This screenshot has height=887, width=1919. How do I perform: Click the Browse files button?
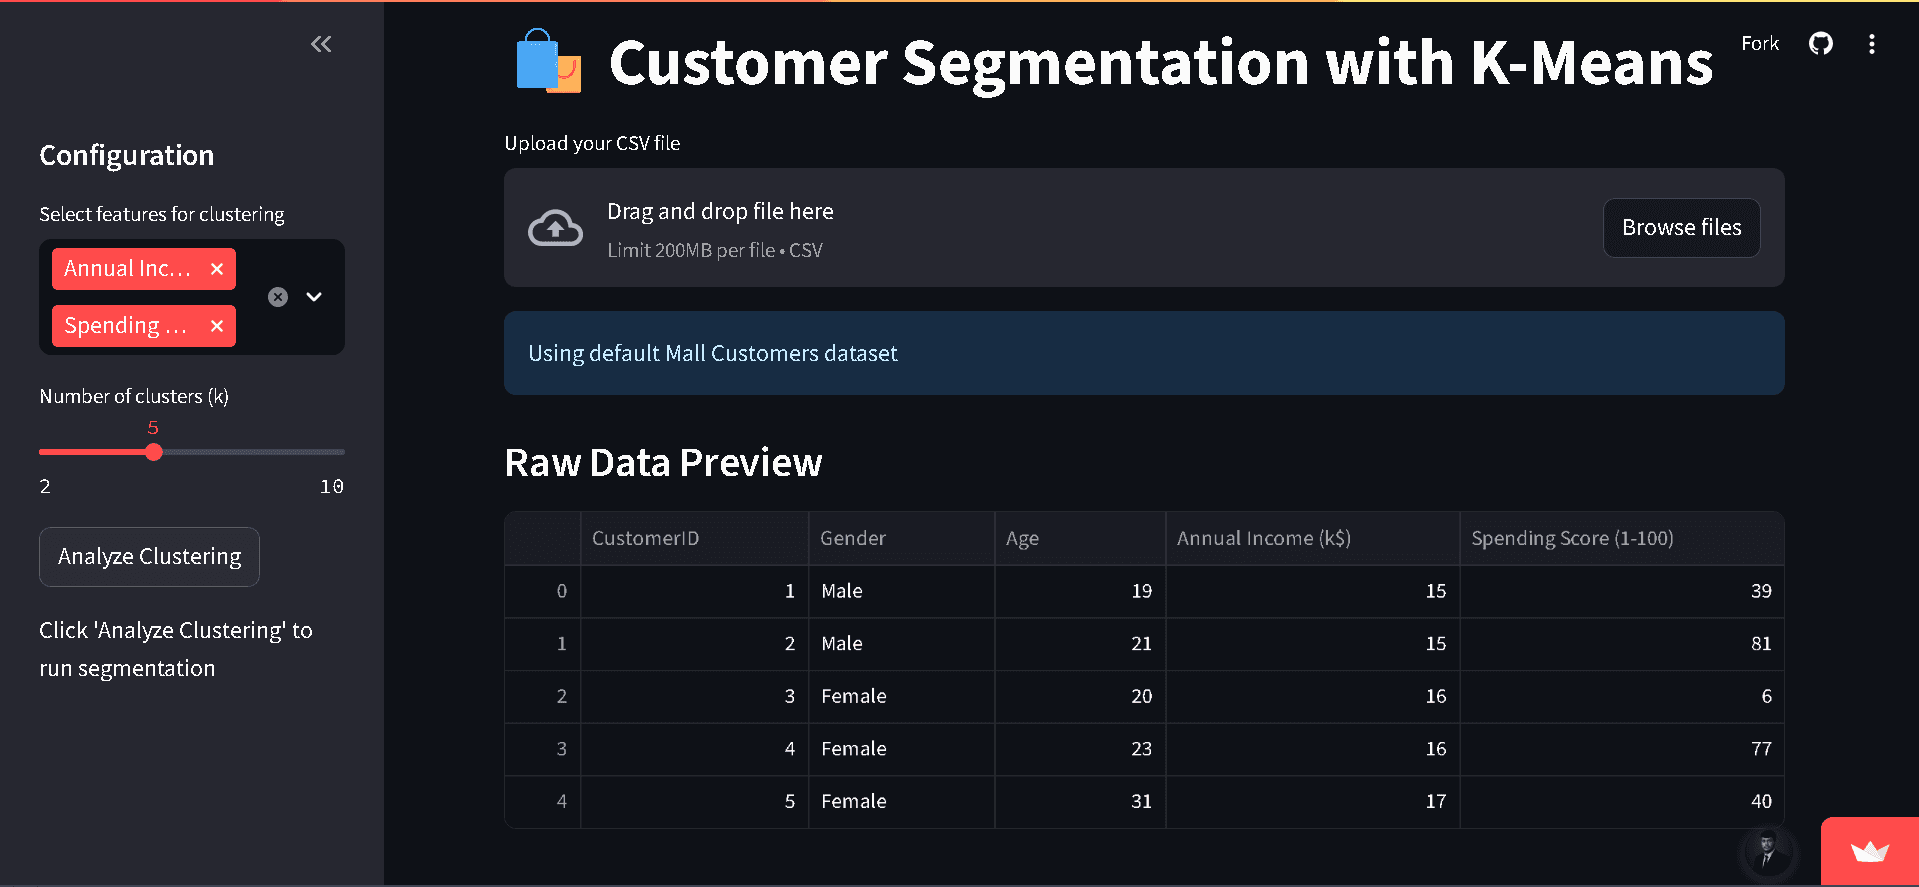tap(1681, 228)
